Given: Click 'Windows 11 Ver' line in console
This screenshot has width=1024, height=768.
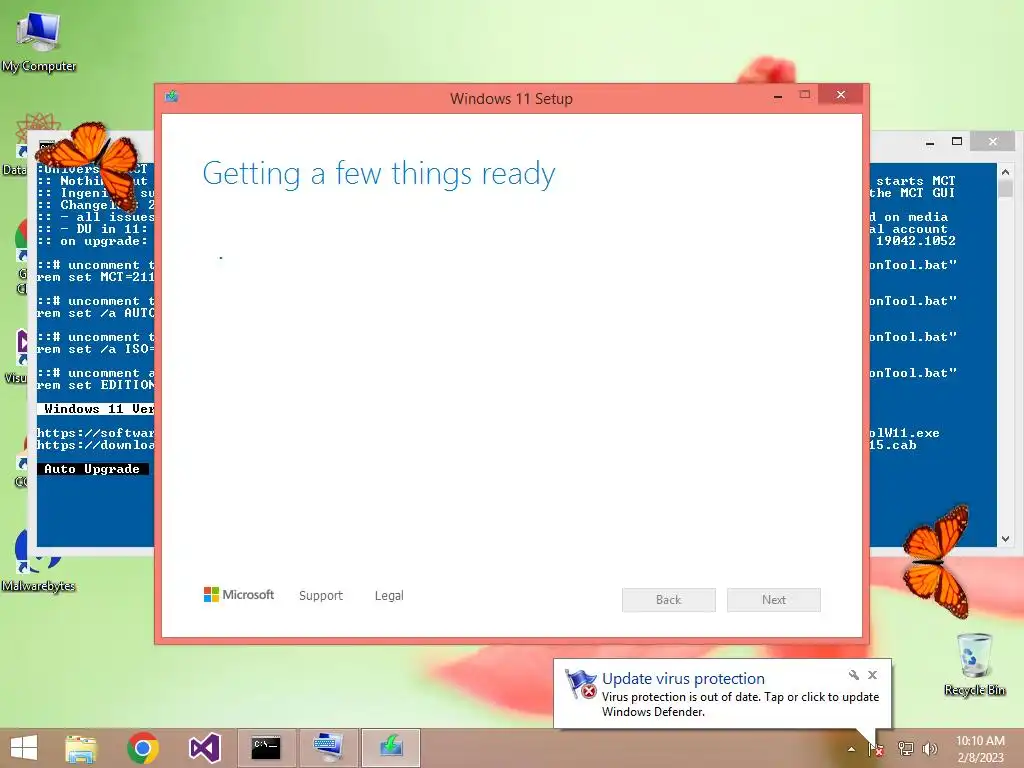Looking at the screenshot, I should point(98,409).
